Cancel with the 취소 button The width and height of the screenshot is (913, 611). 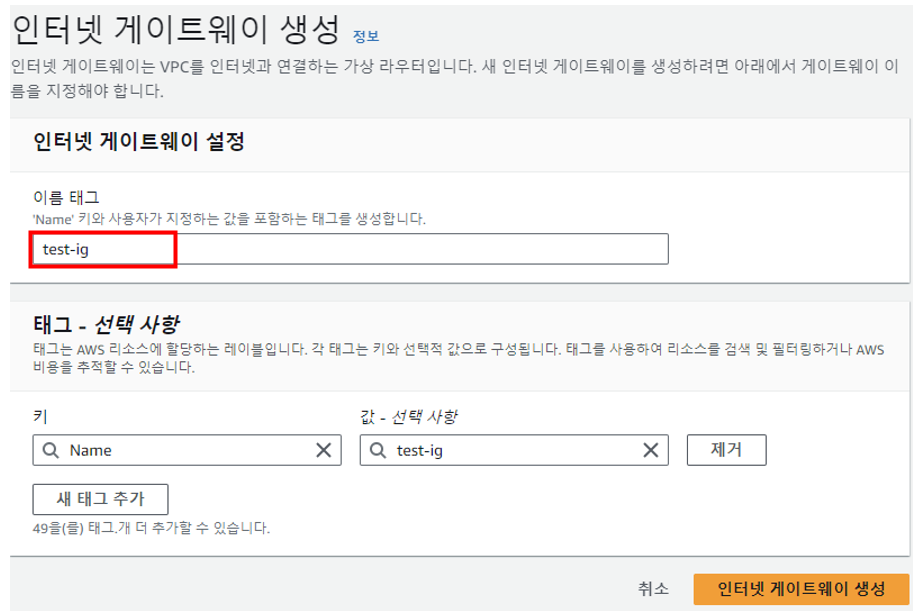[x=653, y=589]
